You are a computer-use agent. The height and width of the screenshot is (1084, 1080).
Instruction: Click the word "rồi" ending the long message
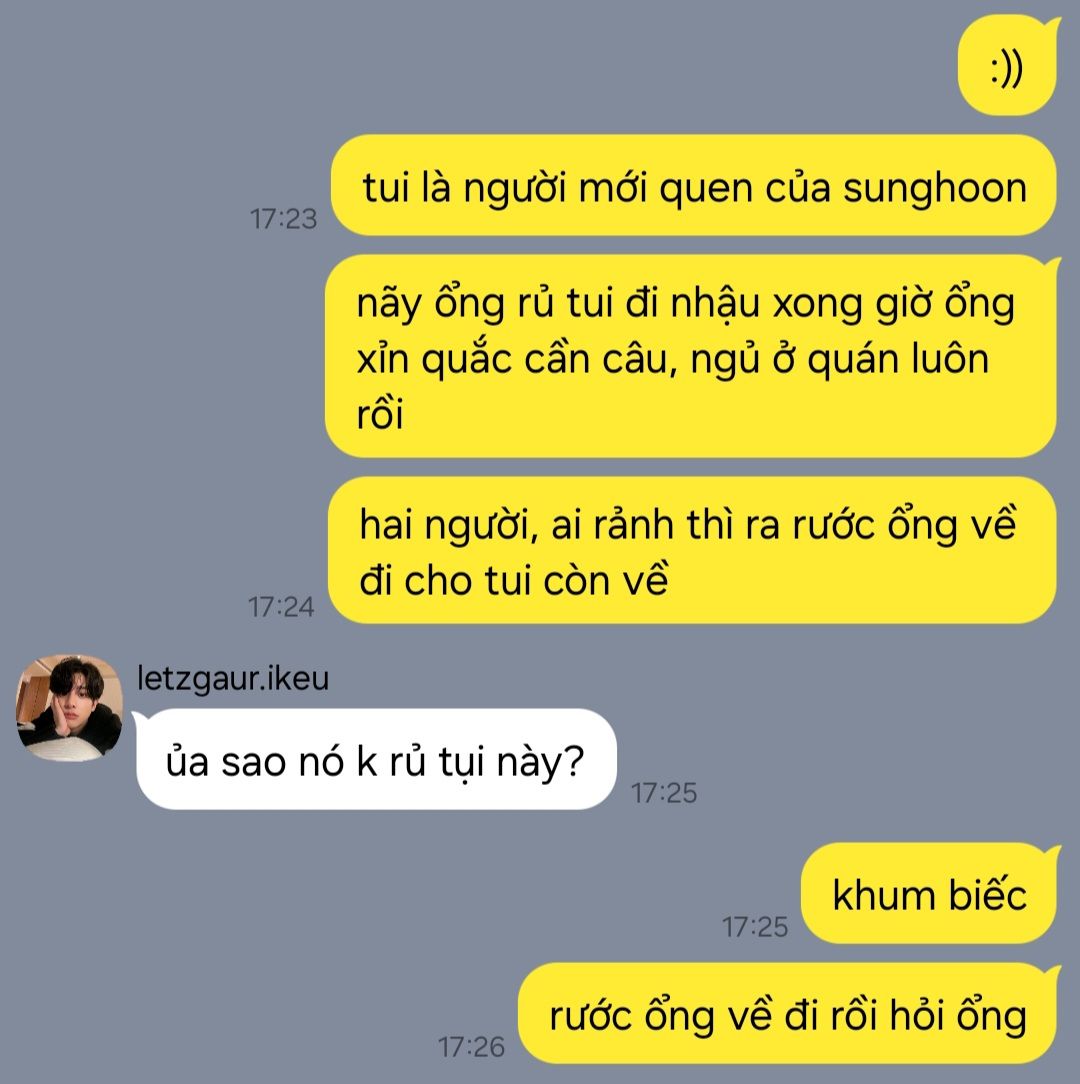380,413
